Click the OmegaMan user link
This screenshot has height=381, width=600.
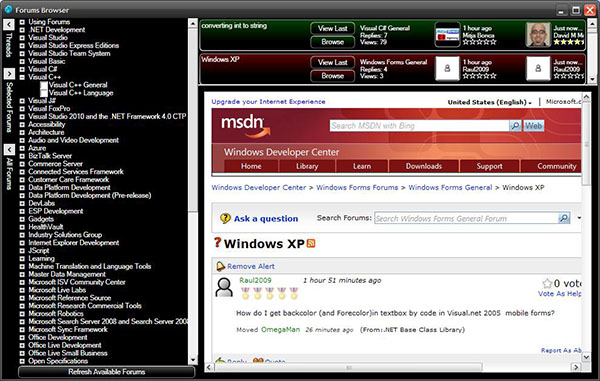point(280,330)
